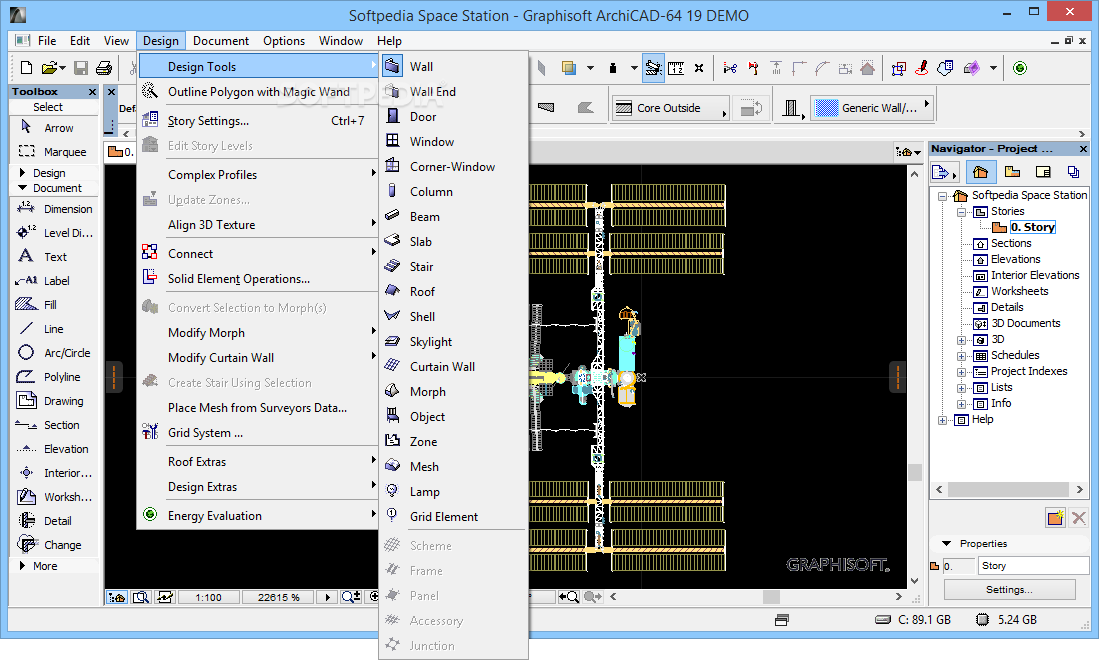Click the Navigator horizontal scrollbar right arrow
This screenshot has height=660, width=1099.
click(x=1079, y=489)
